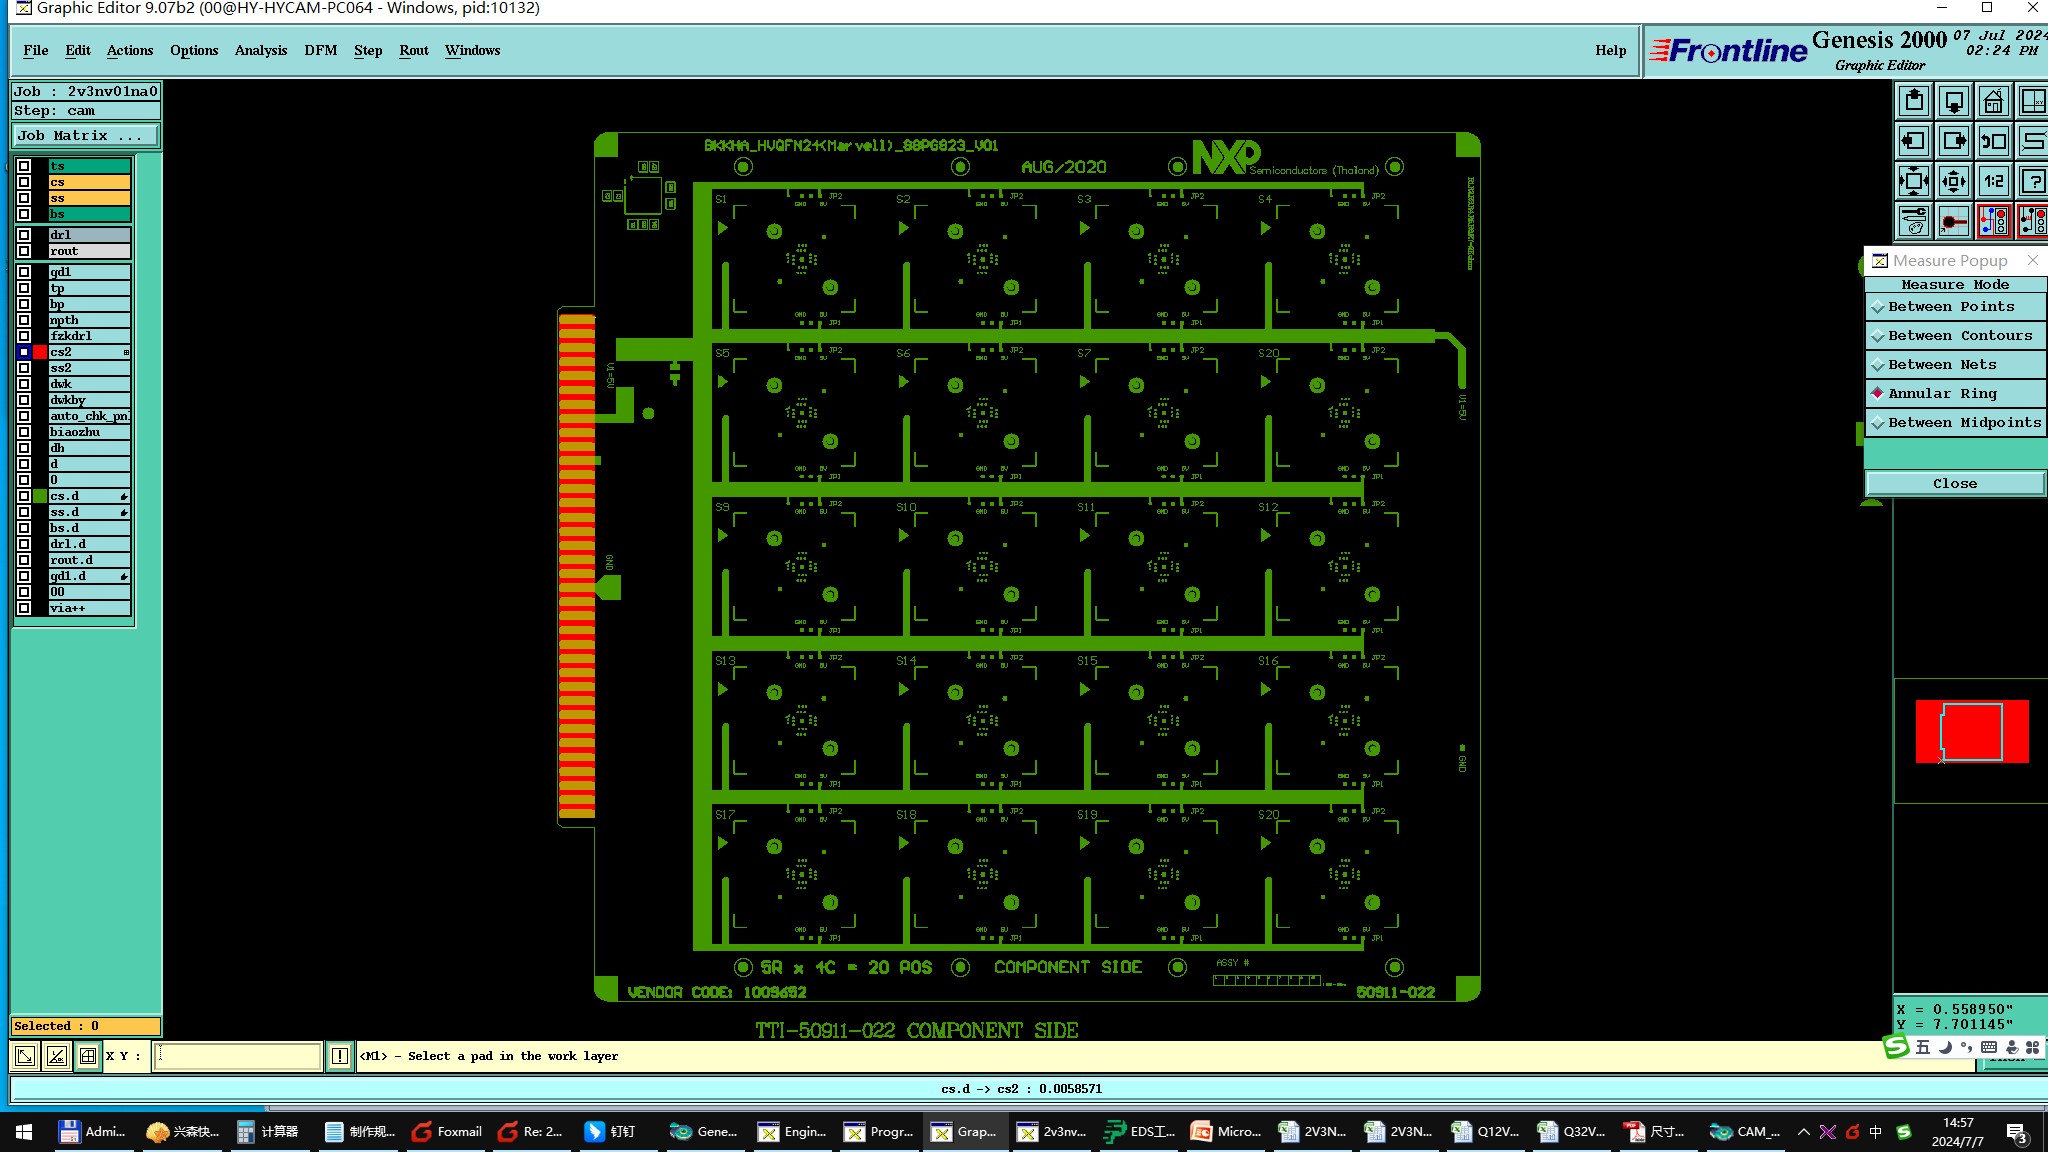Open the wrench and palette display settings icon

point(1914,221)
